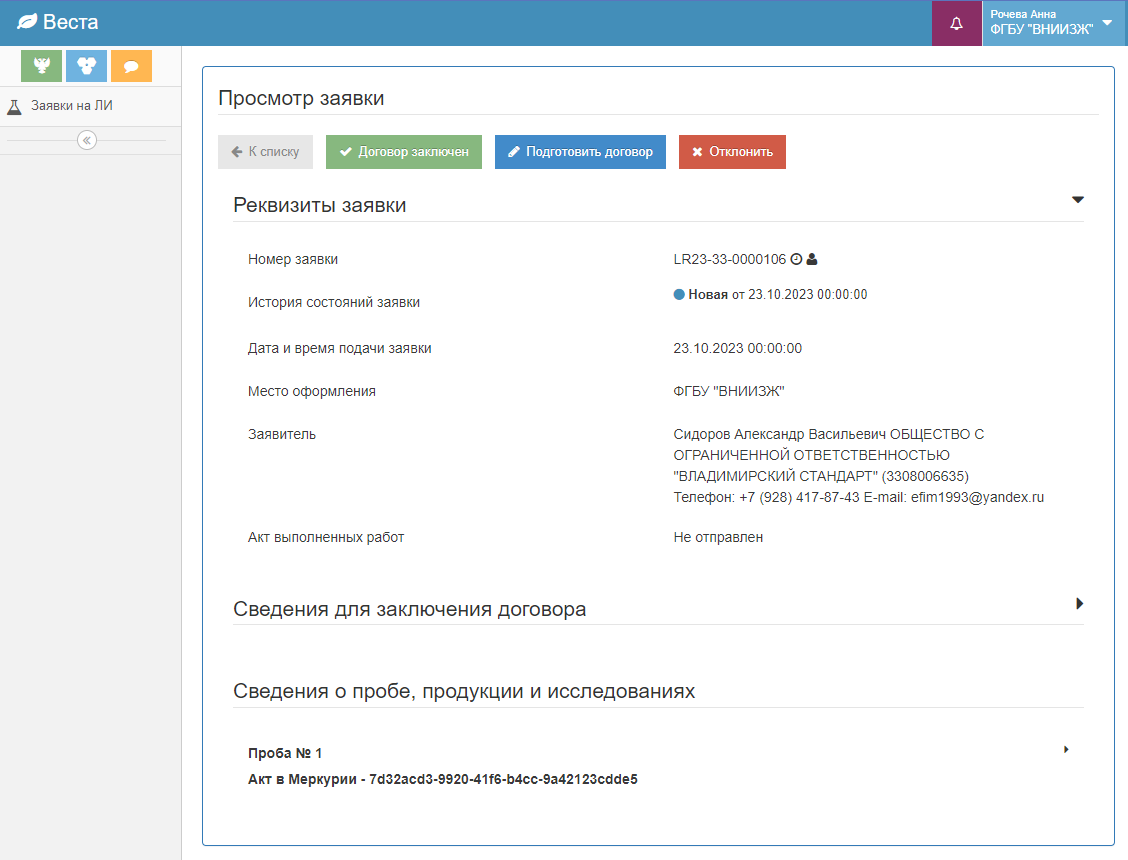Collapse the Реквизиты заявки section arrow
The width and height of the screenshot is (1128, 860).
click(x=1078, y=200)
